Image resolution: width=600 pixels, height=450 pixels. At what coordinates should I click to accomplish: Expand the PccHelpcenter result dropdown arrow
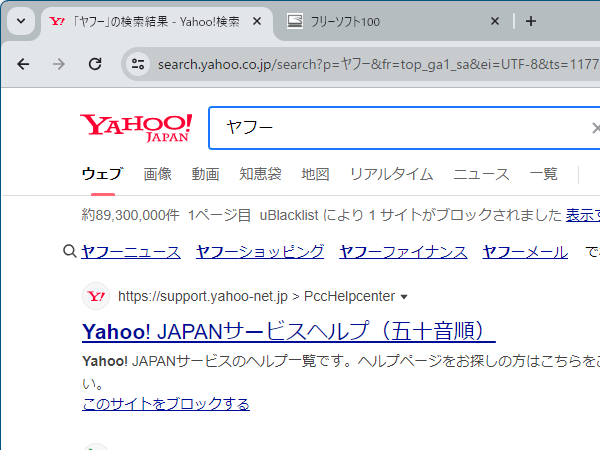(x=404, y=297)
